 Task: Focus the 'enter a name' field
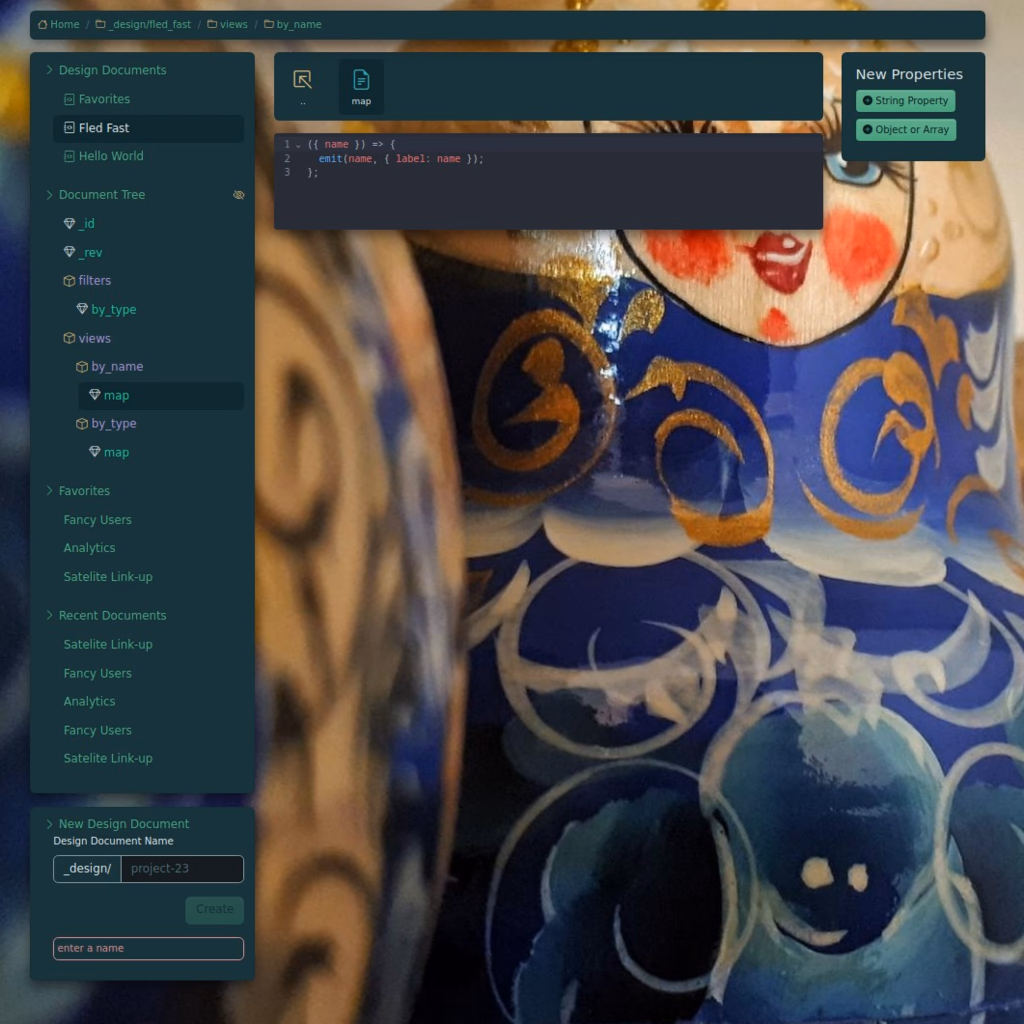148,948
